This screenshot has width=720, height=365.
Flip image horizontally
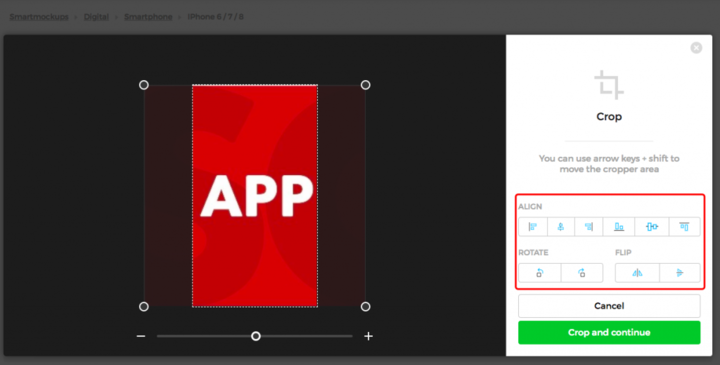(637, 273)
